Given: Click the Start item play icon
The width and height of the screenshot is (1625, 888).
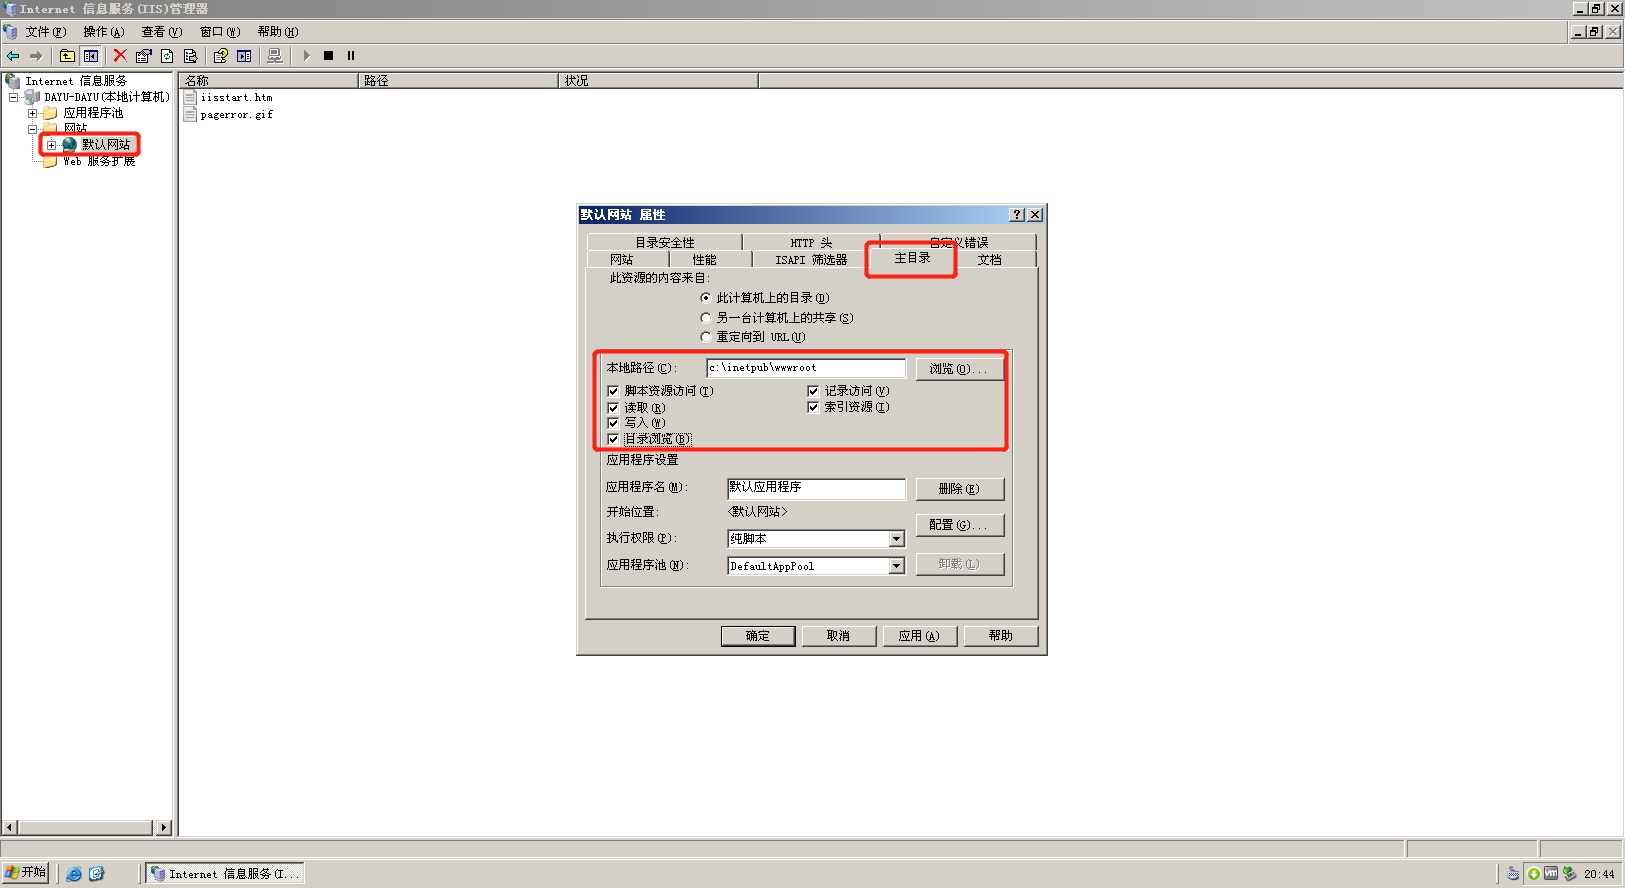Looking at the screenshot, I should [x=306, y=56].
